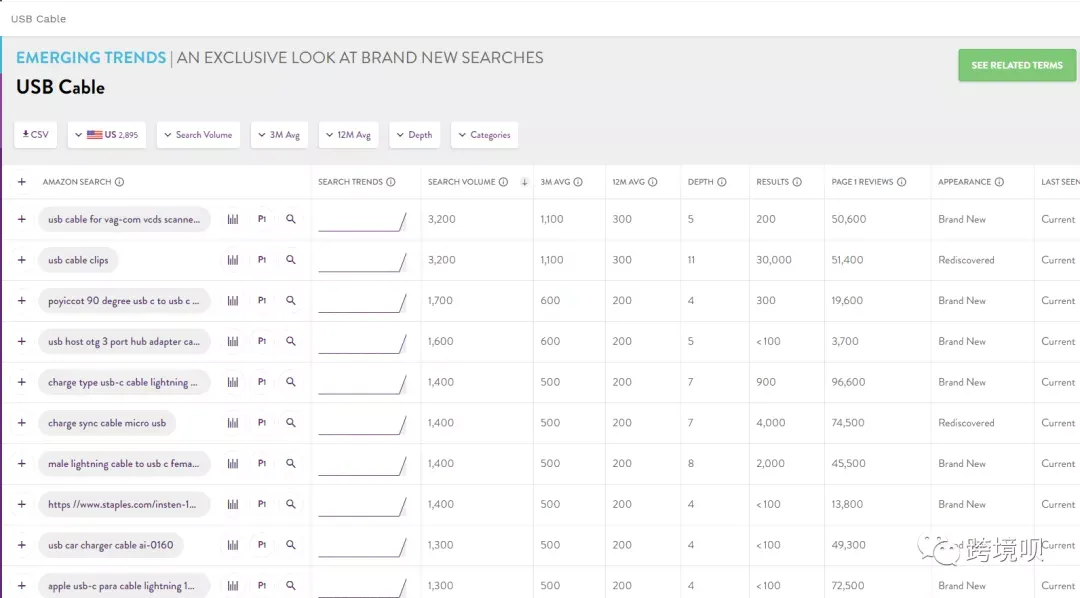Open the US 2,895 country dropdown
Image resolution: width=1080 pixels, height=598 pixels.
pyautogui.click(x=107, y=135)
